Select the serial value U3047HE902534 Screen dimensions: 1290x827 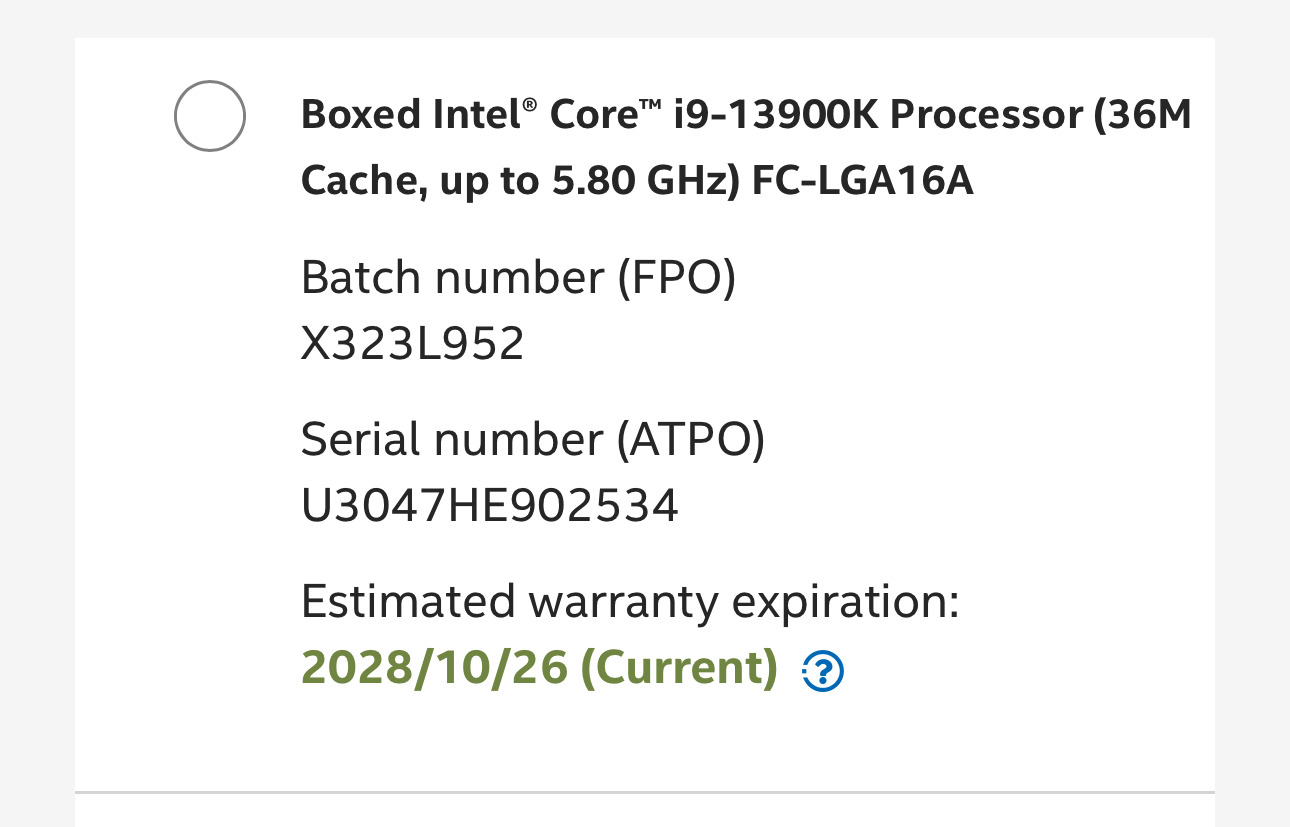[x=489, y=506]
